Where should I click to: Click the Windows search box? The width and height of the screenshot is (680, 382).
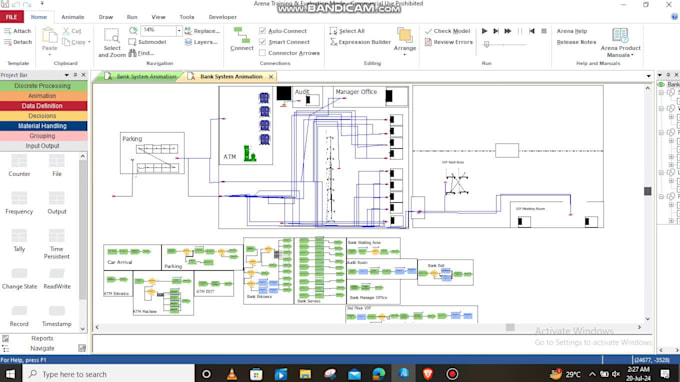click(x=108, y=374)
